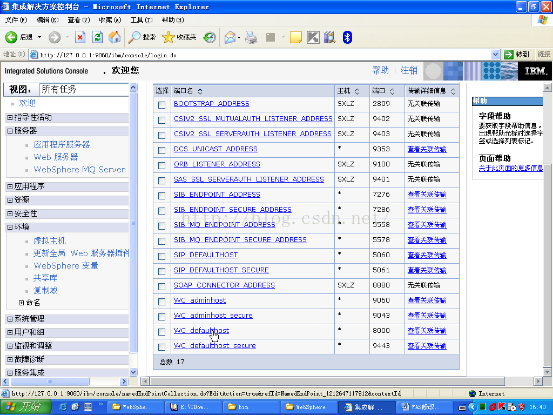Sort by the transport details column arrows

pyautogui.click(x=453, y=92)
